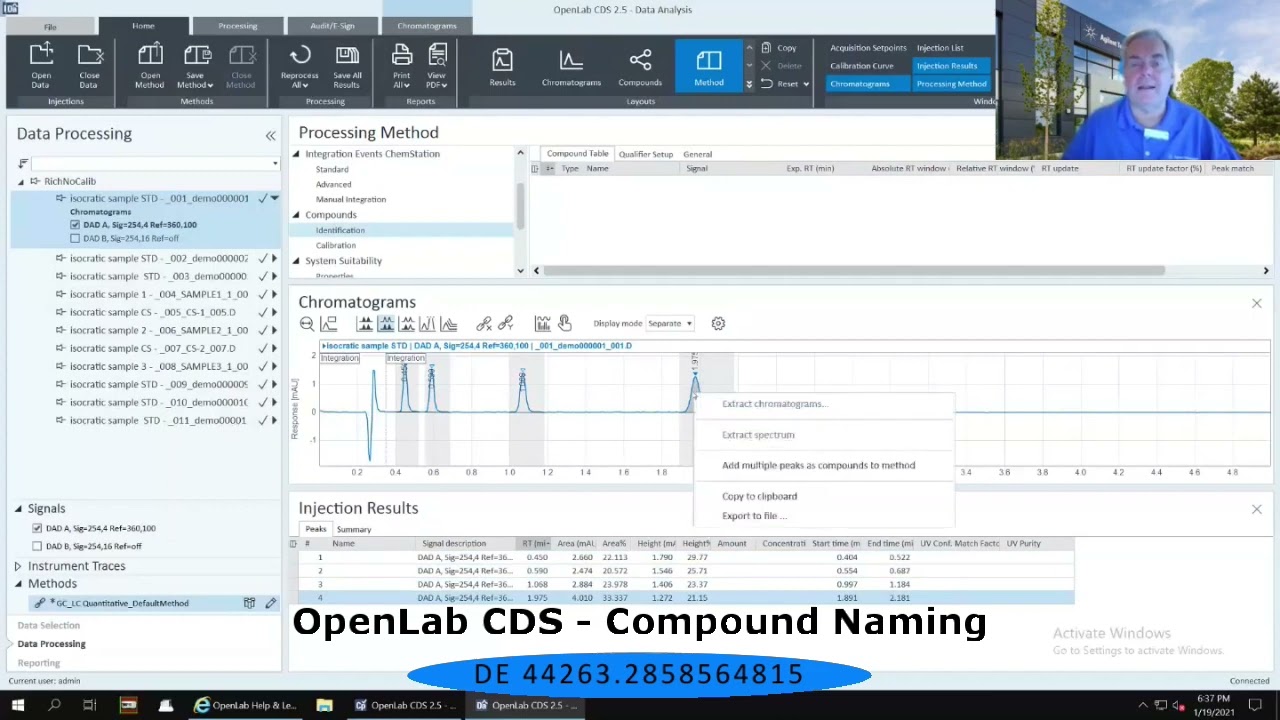This screenshot has height=720, width=1280.
Task: Click the zoom out magnifier in Chromatograms toolbar
Action: 307,324
